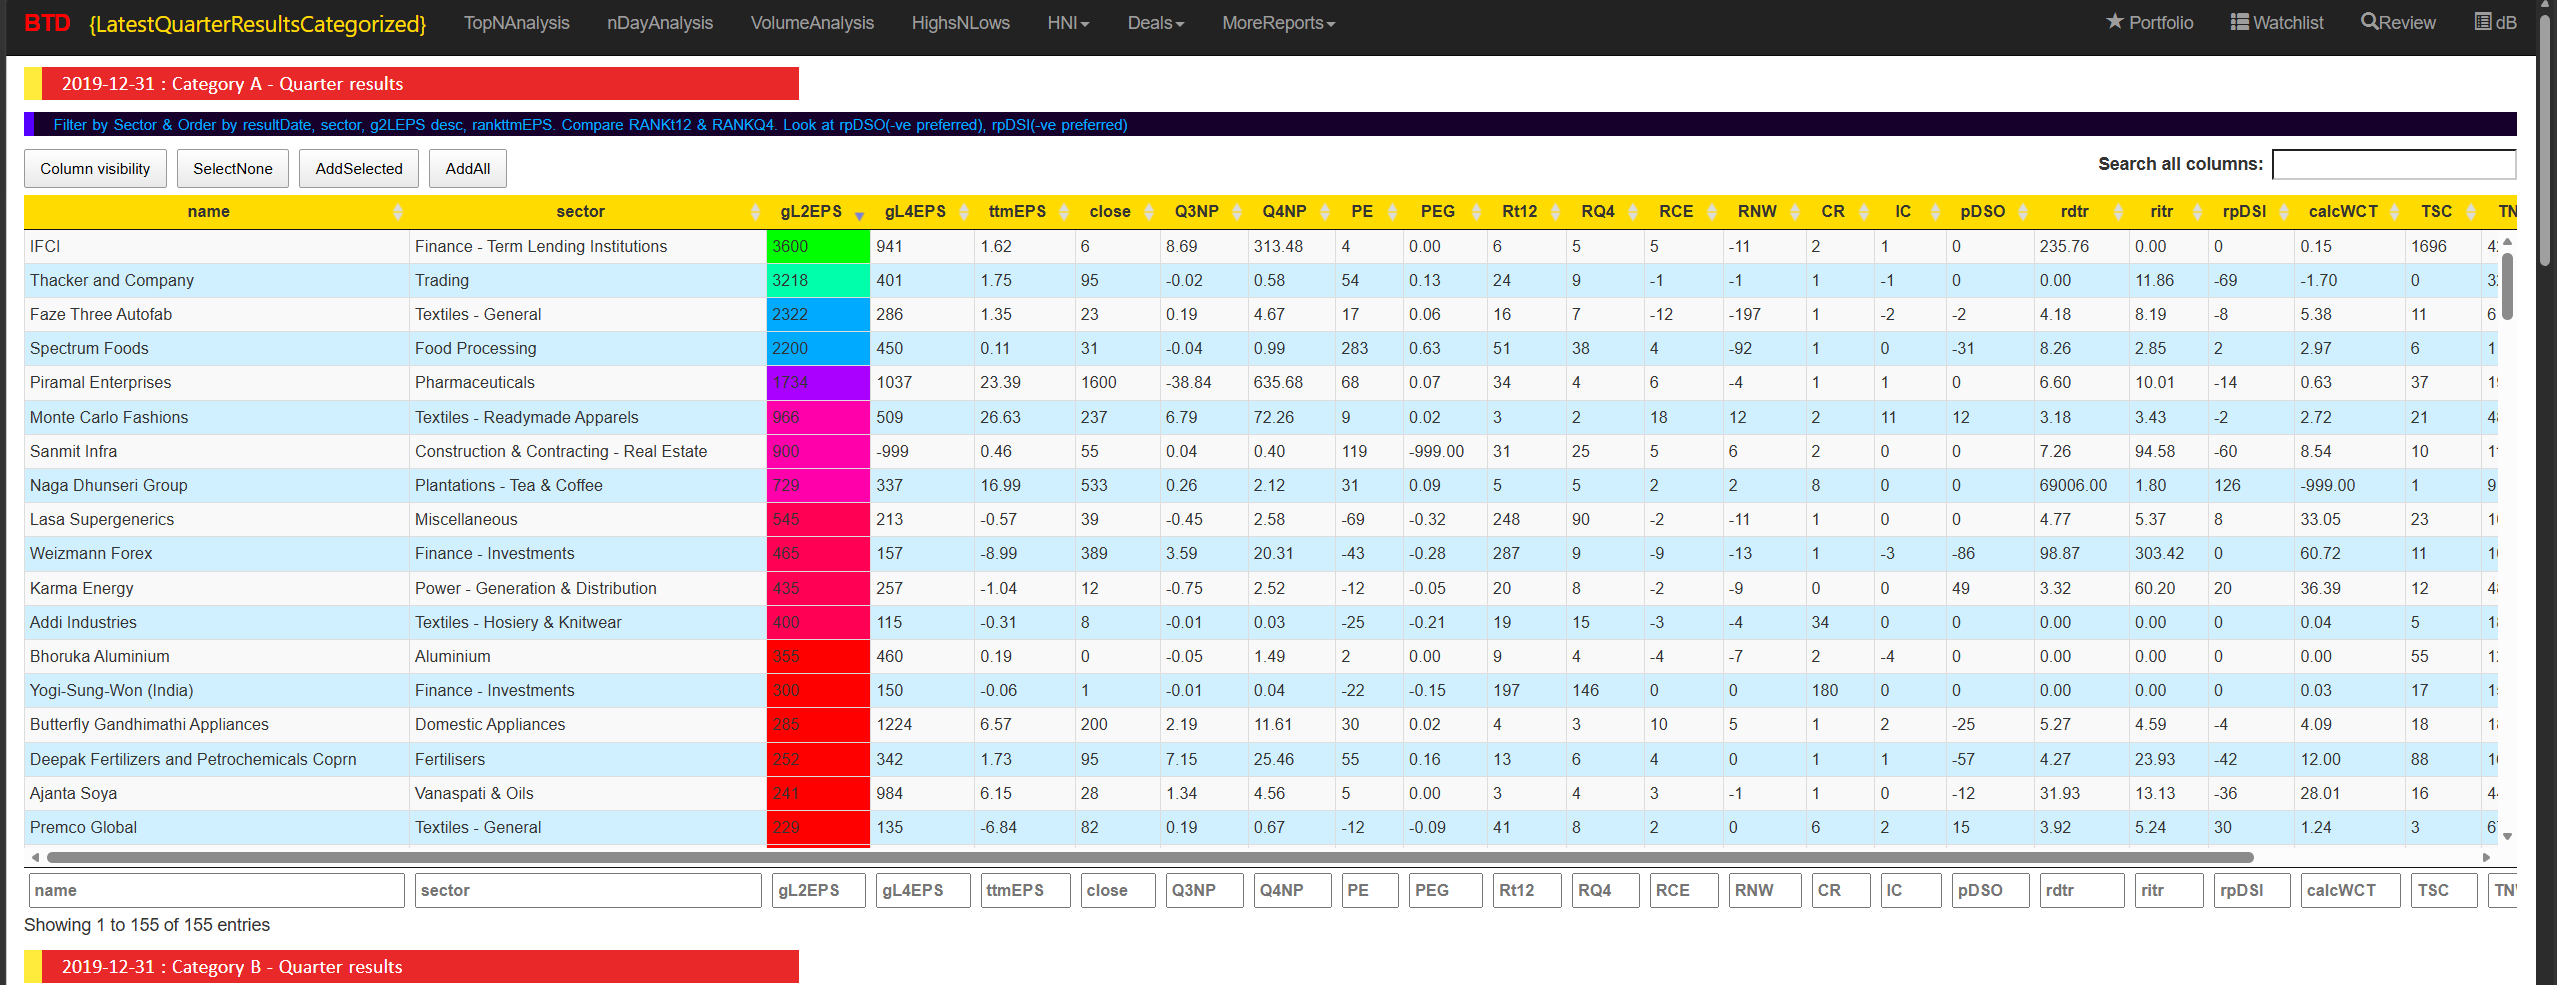Select green 3600 gL2EPS cell
This screenshot has height=985, width=2557.
coord(818,246)
